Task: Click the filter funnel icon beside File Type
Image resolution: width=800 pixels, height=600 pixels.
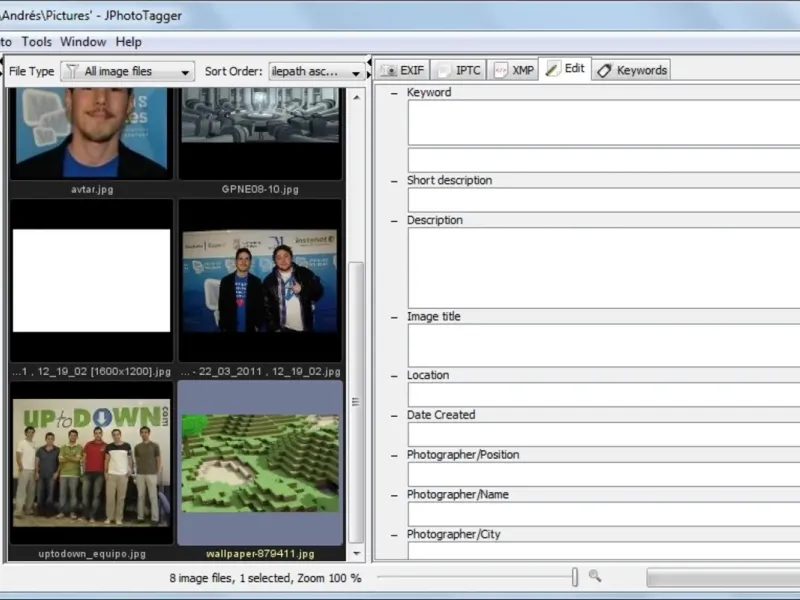Action: click(x=72, y=71)
